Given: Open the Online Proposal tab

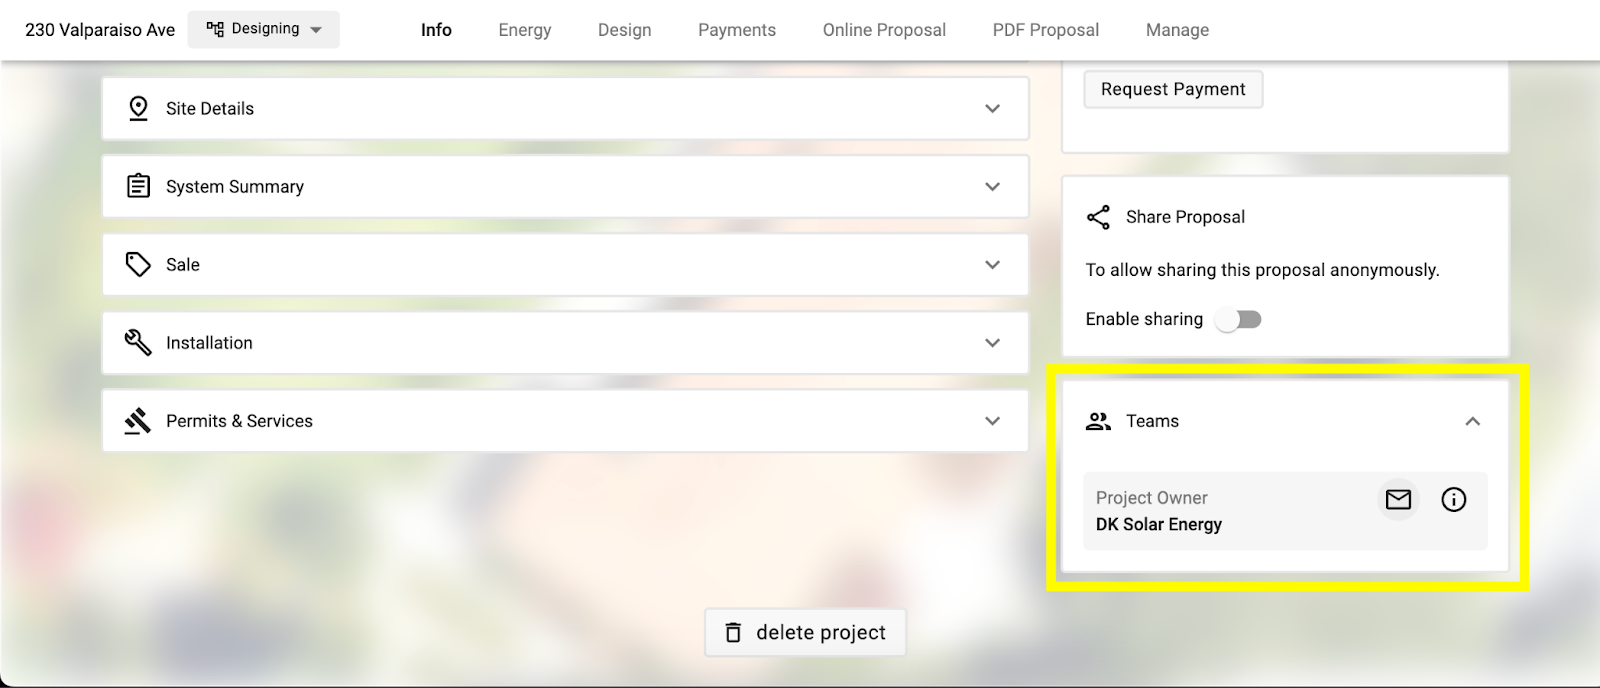Looking at the screenshot, I should [884, 30].
